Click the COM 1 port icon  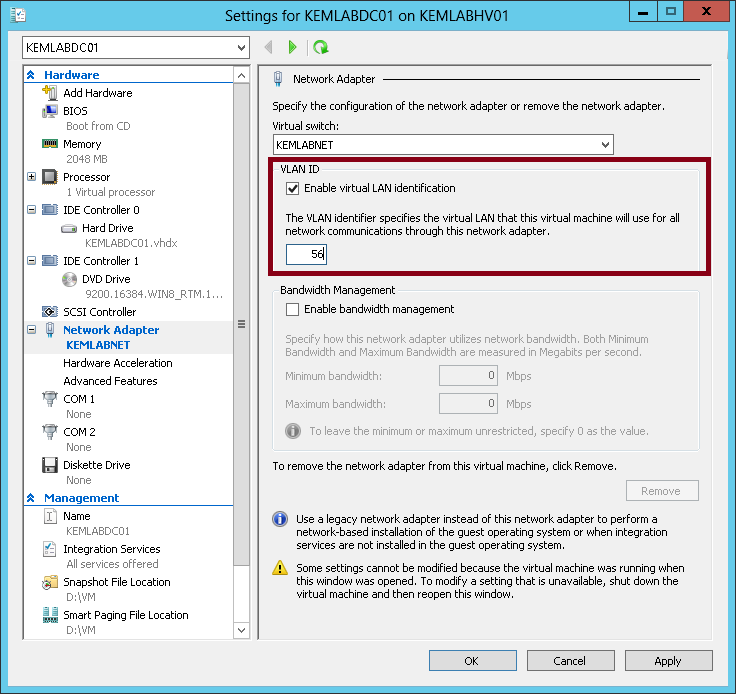coord(50,399)
